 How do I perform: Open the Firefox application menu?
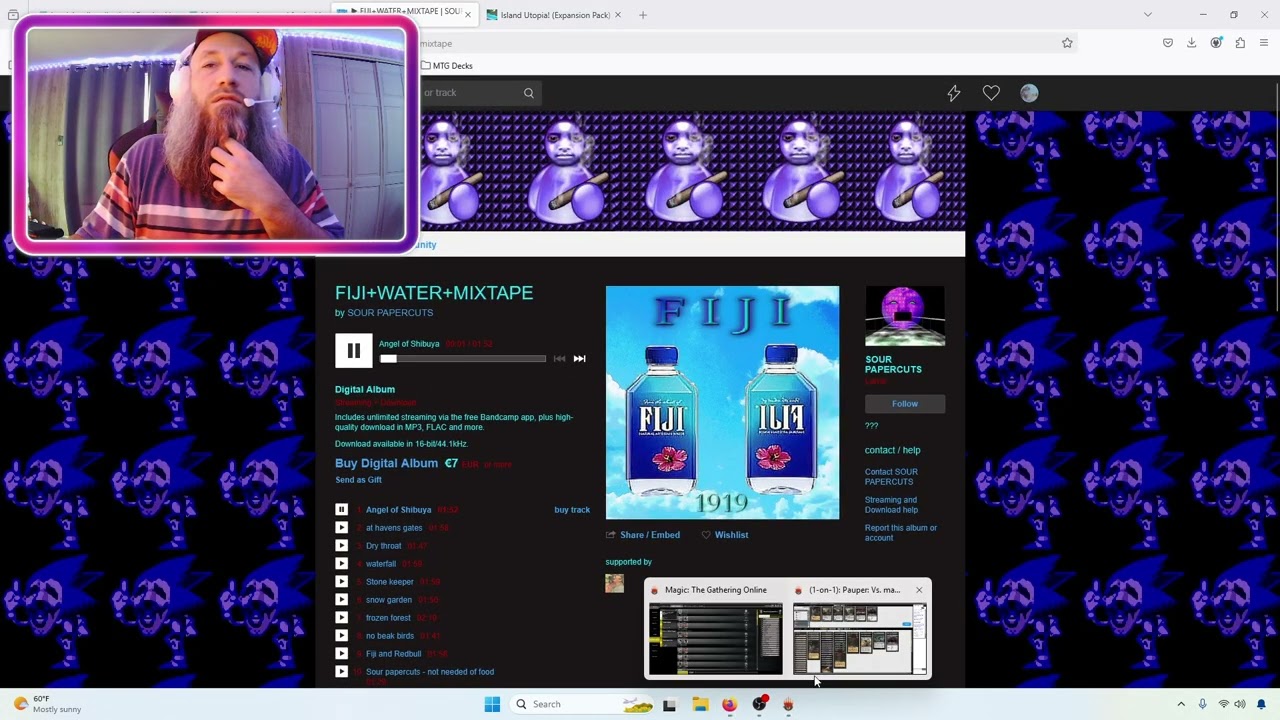coord(1264,43)
